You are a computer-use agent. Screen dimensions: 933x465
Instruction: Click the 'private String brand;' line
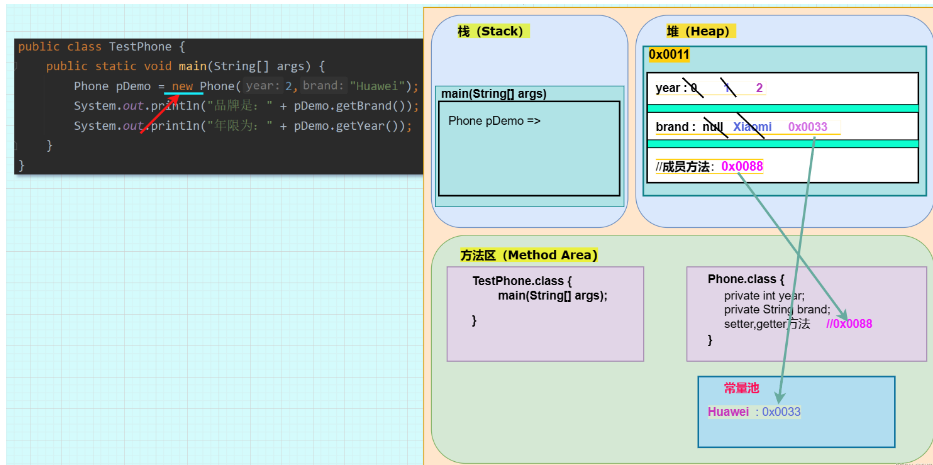(777, 310)
